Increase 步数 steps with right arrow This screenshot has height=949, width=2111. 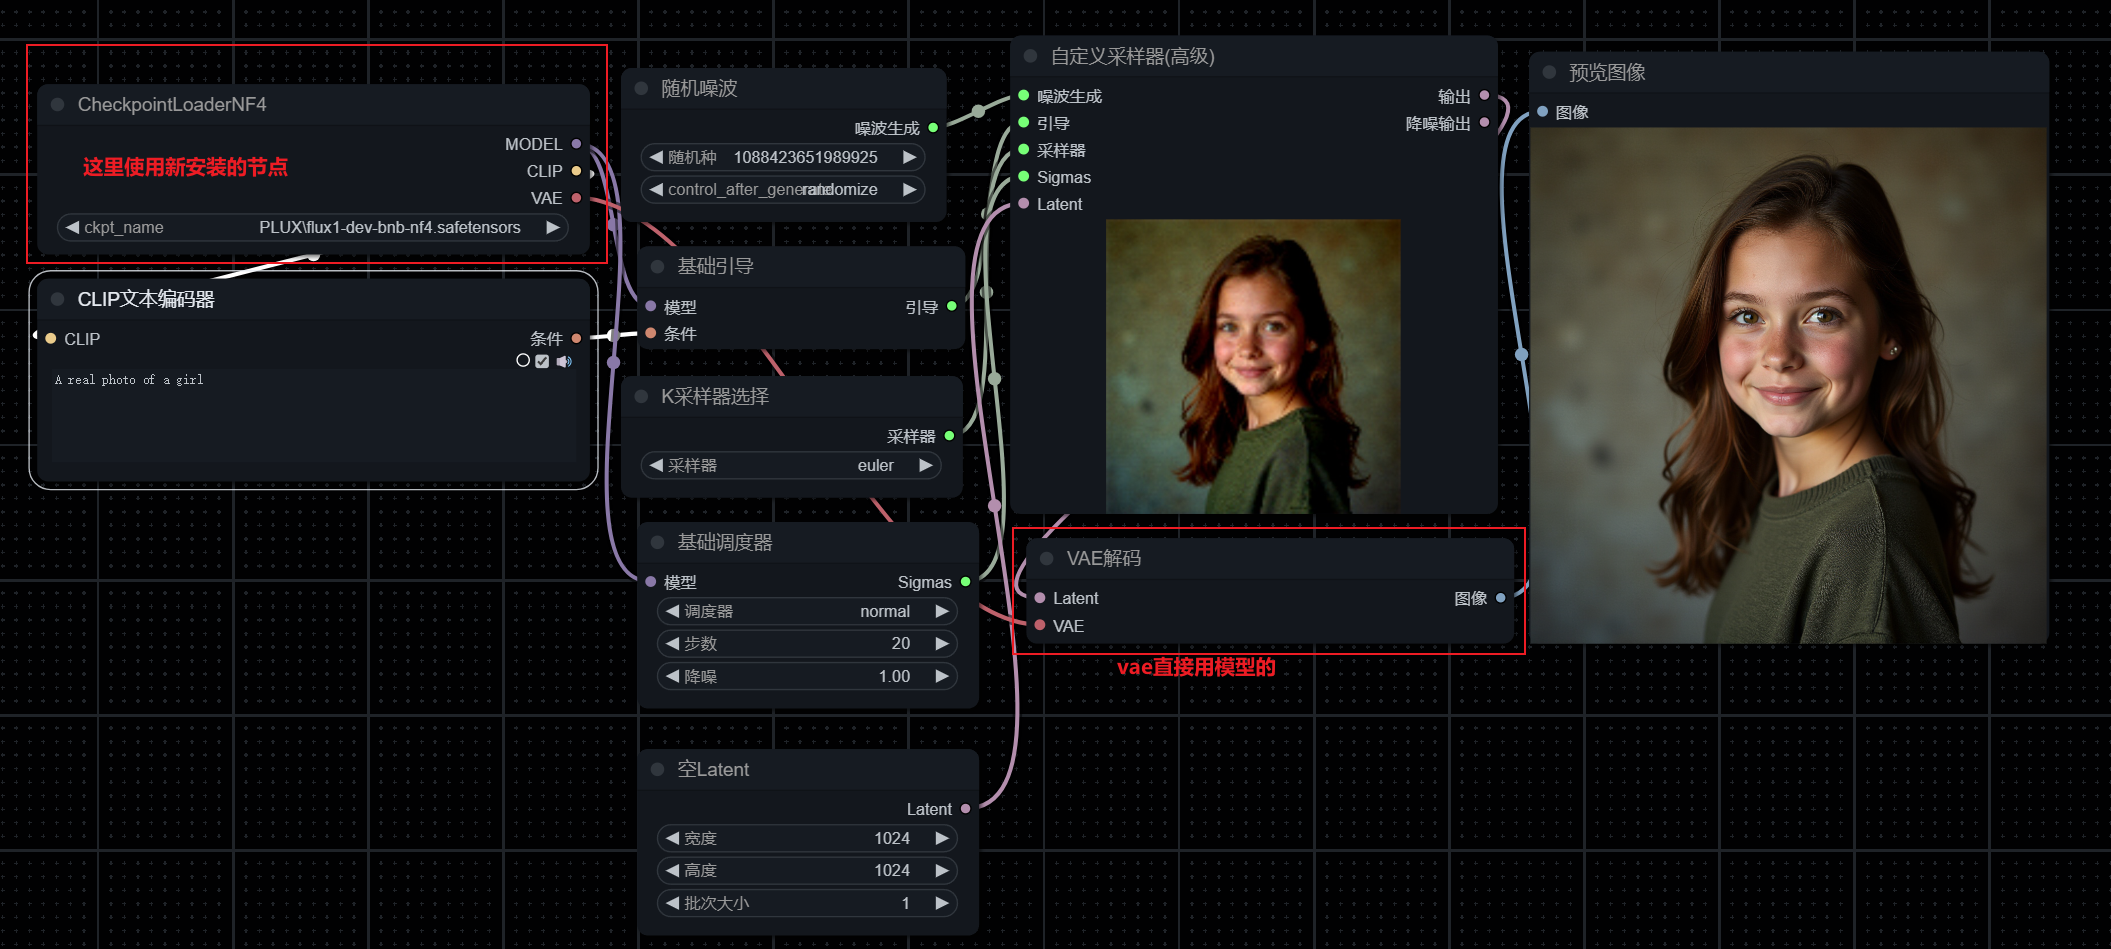pyautogui.click(x=941, y=644)
